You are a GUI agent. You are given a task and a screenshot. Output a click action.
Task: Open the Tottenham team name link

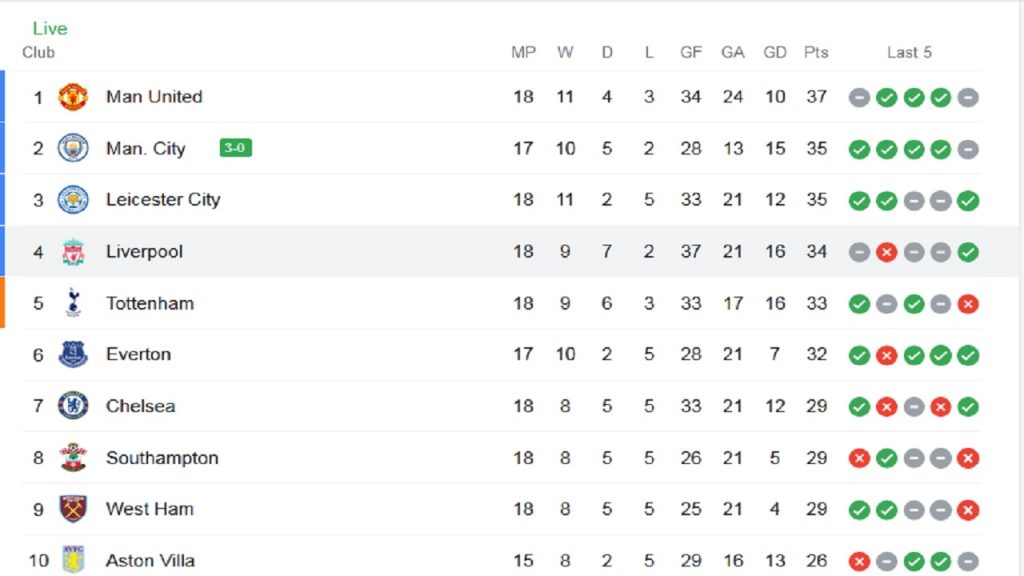150,303
